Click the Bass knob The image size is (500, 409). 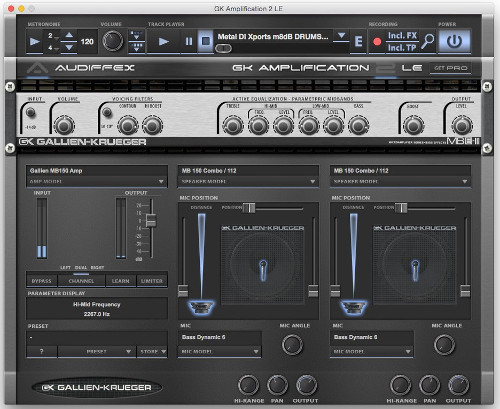[x=358, y=126]
